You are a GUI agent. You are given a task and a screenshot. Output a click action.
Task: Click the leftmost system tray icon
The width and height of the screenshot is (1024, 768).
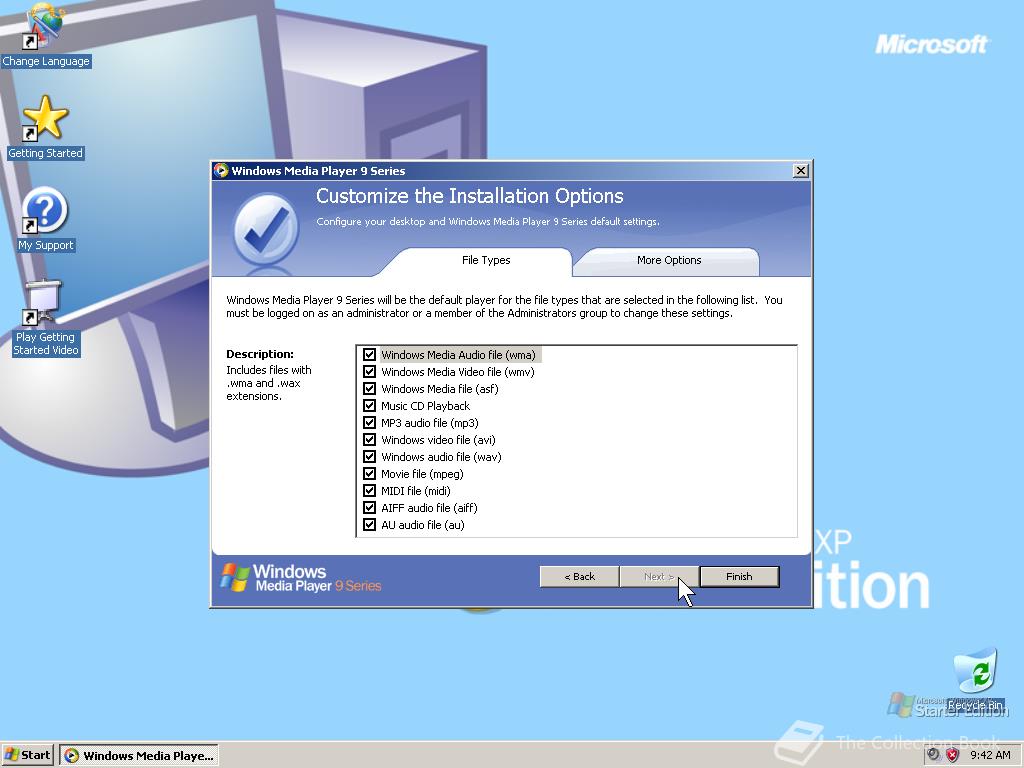click(934, 755)
